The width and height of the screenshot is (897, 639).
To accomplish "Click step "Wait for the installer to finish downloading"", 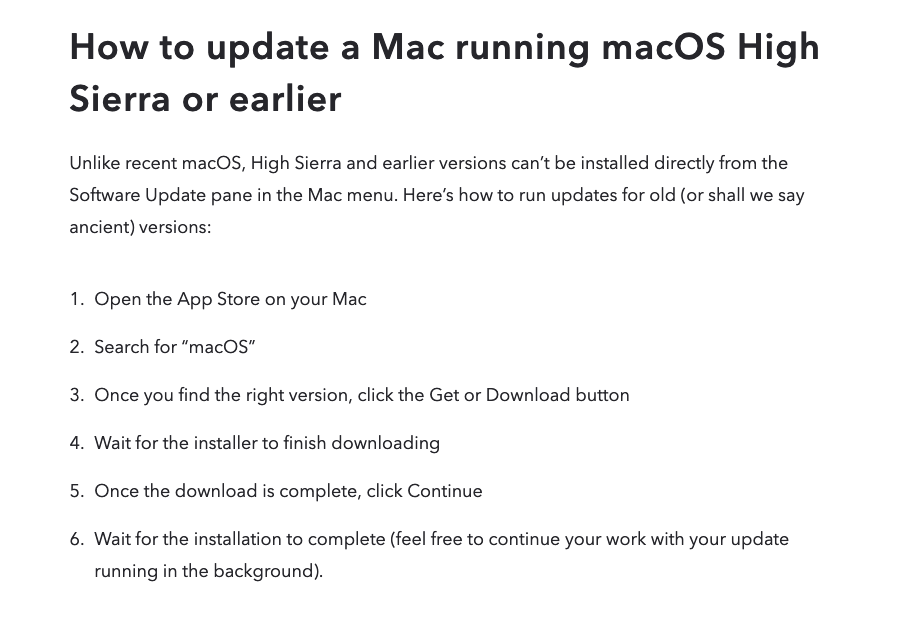I will coord(266,443).
